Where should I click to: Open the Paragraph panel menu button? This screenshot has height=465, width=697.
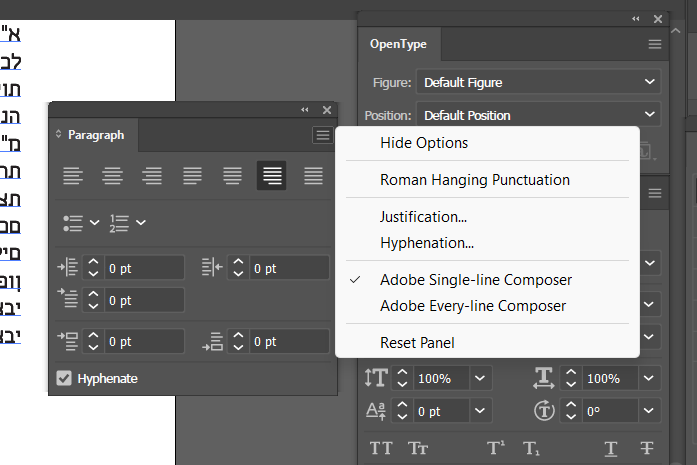point(322,135)
